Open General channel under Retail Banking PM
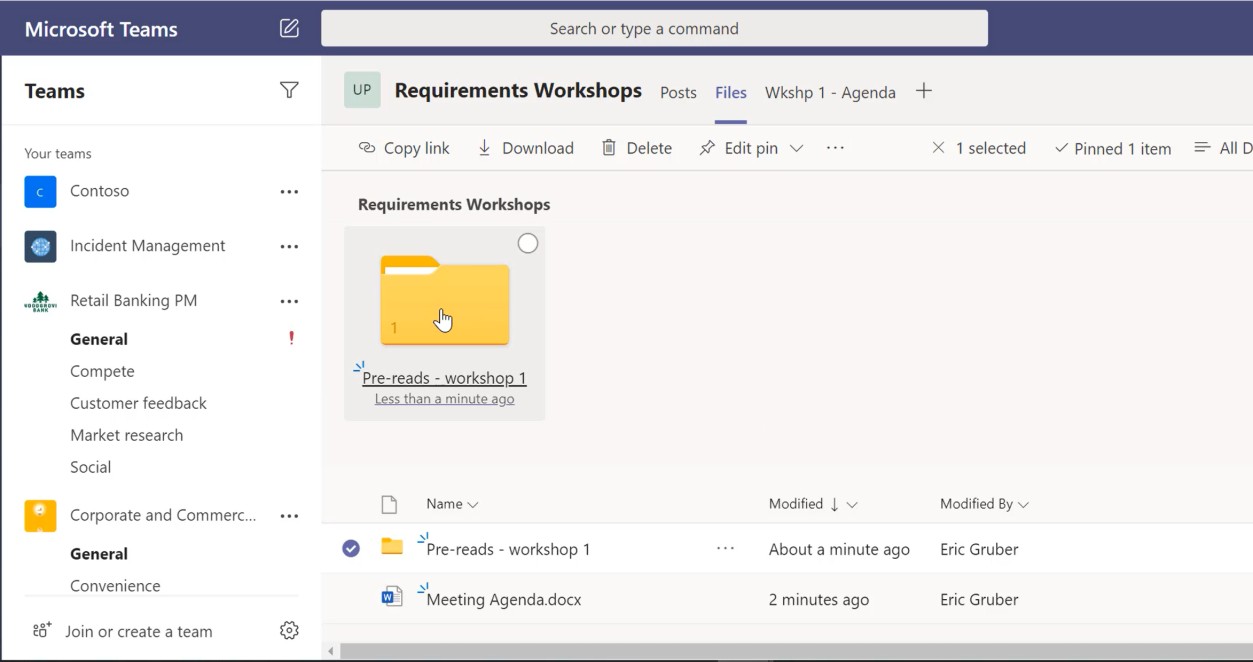The image size is (1253, 662). tap(99, 339)
